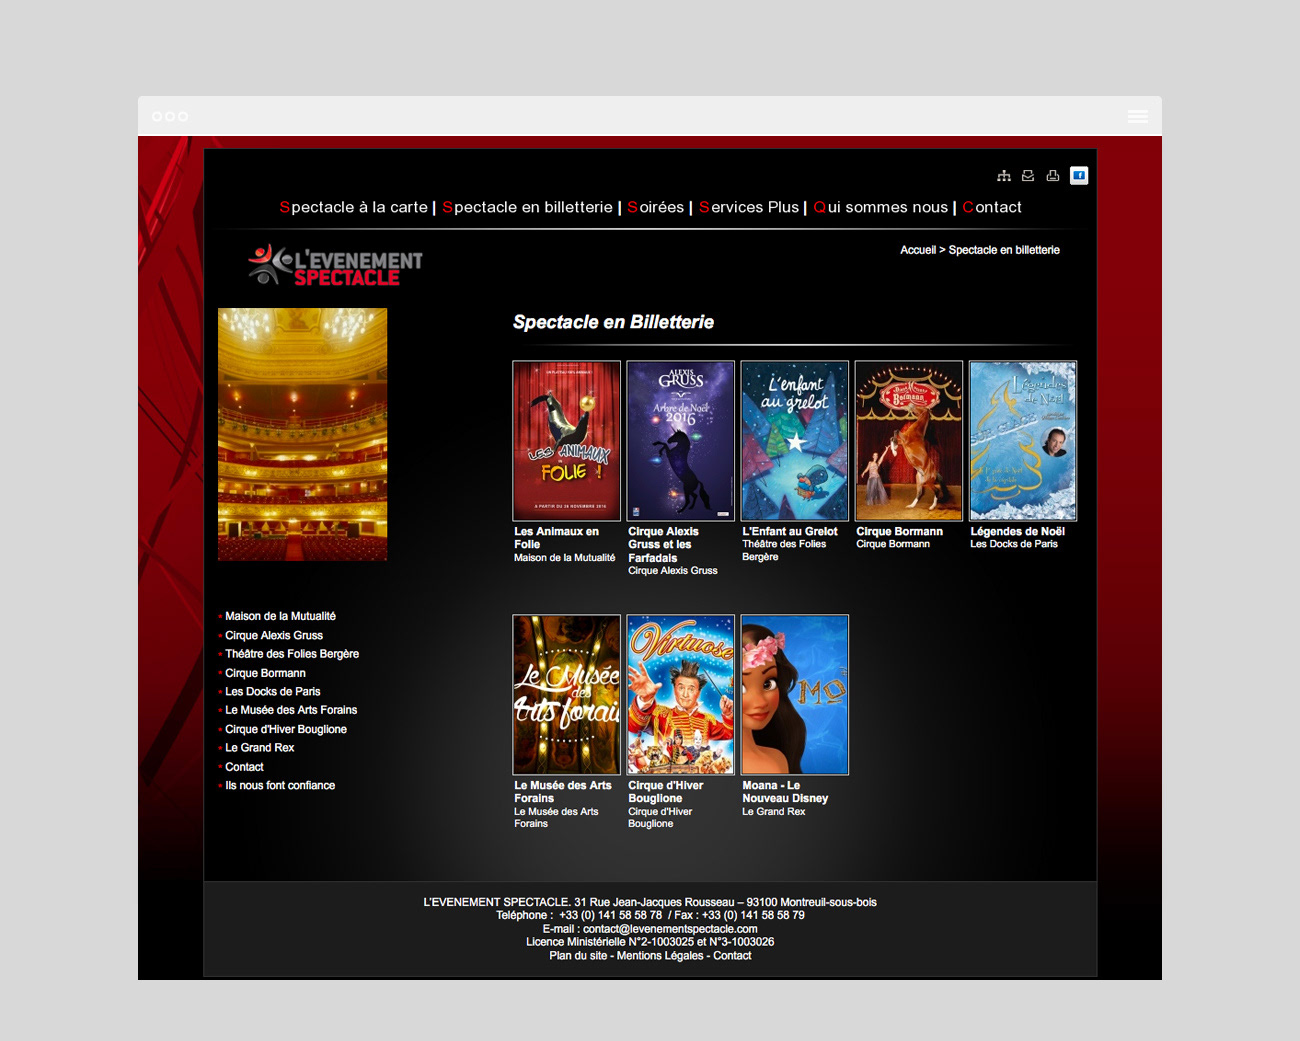Open Plan du site footer link

tap(578, 956)
